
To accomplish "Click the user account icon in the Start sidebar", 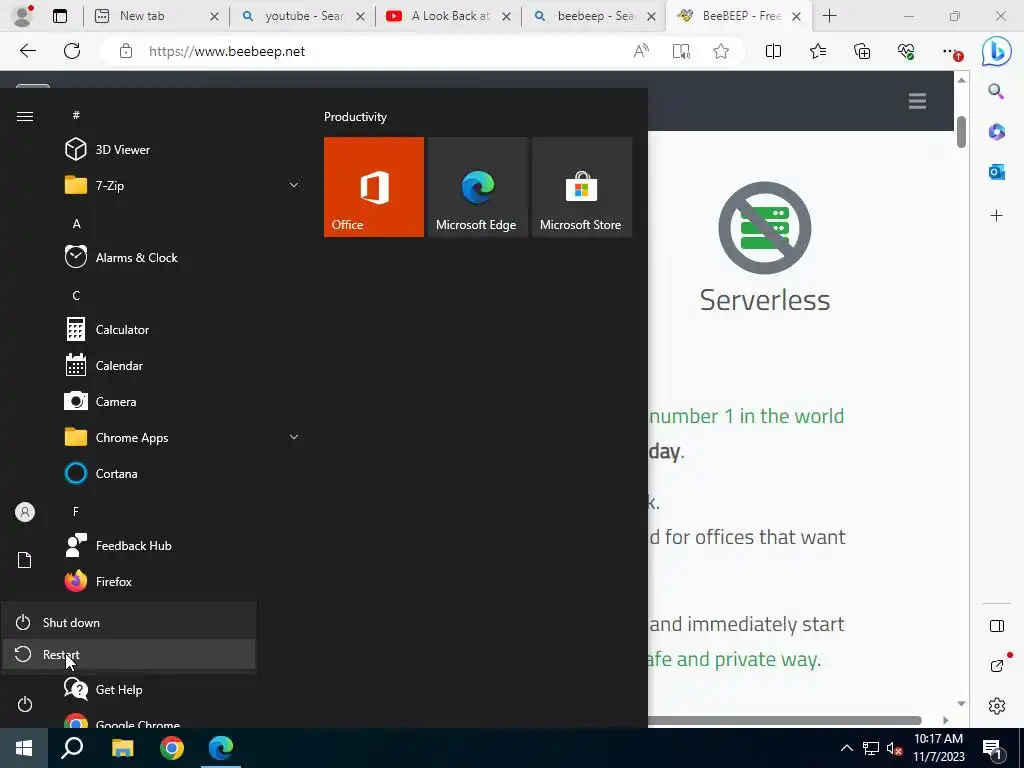I will (25, 512).
